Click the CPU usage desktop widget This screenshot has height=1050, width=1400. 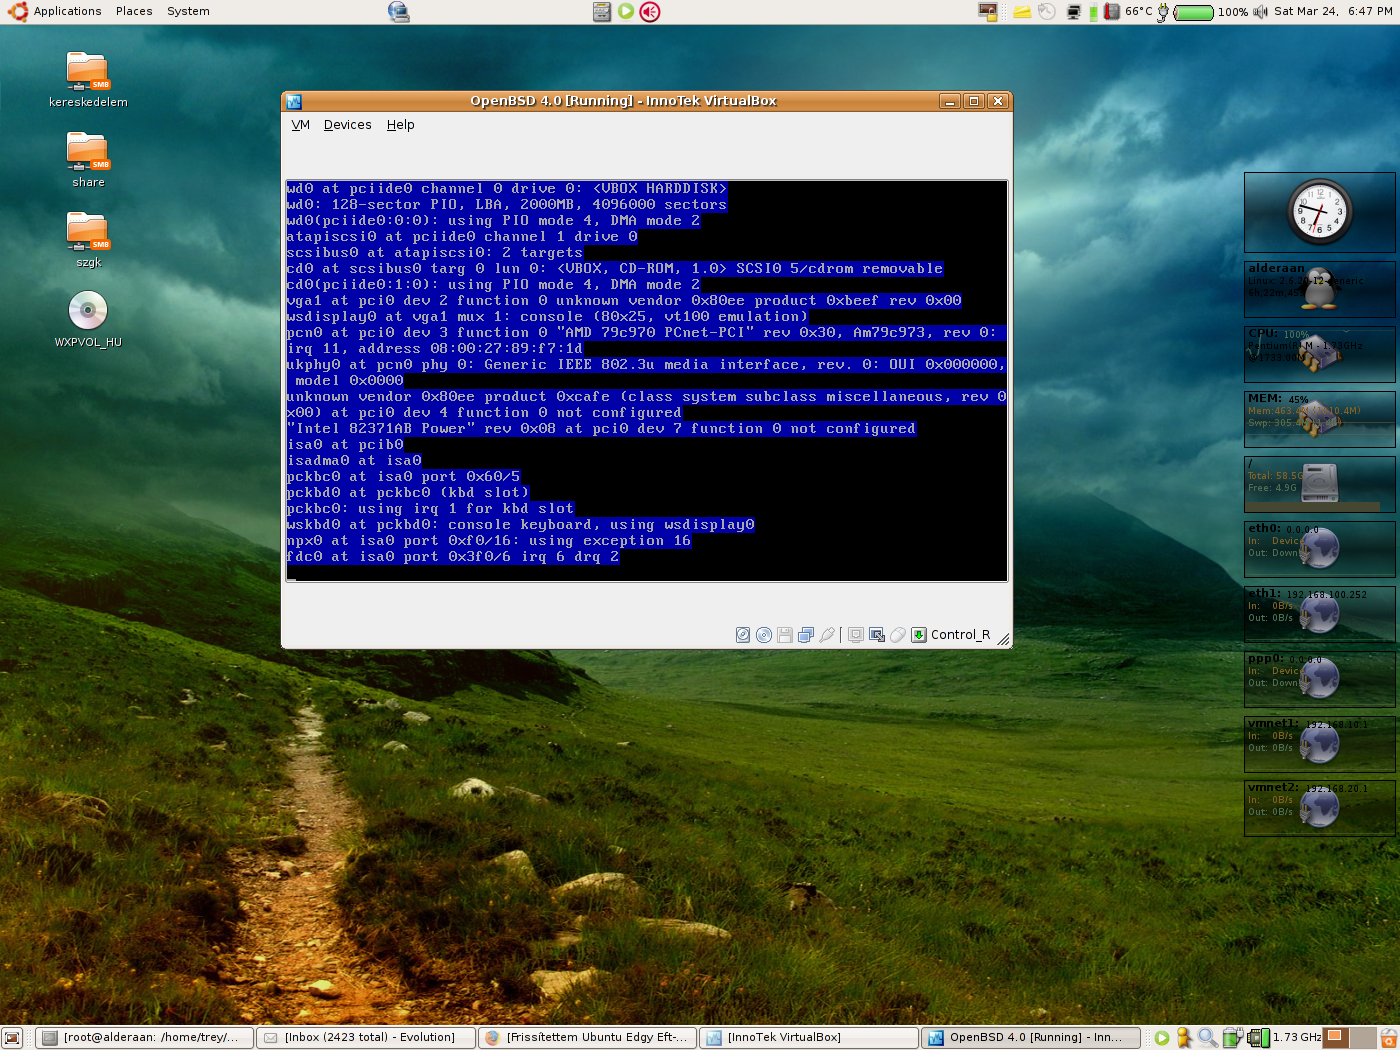pyautogui.click(x=1319, y=354)
